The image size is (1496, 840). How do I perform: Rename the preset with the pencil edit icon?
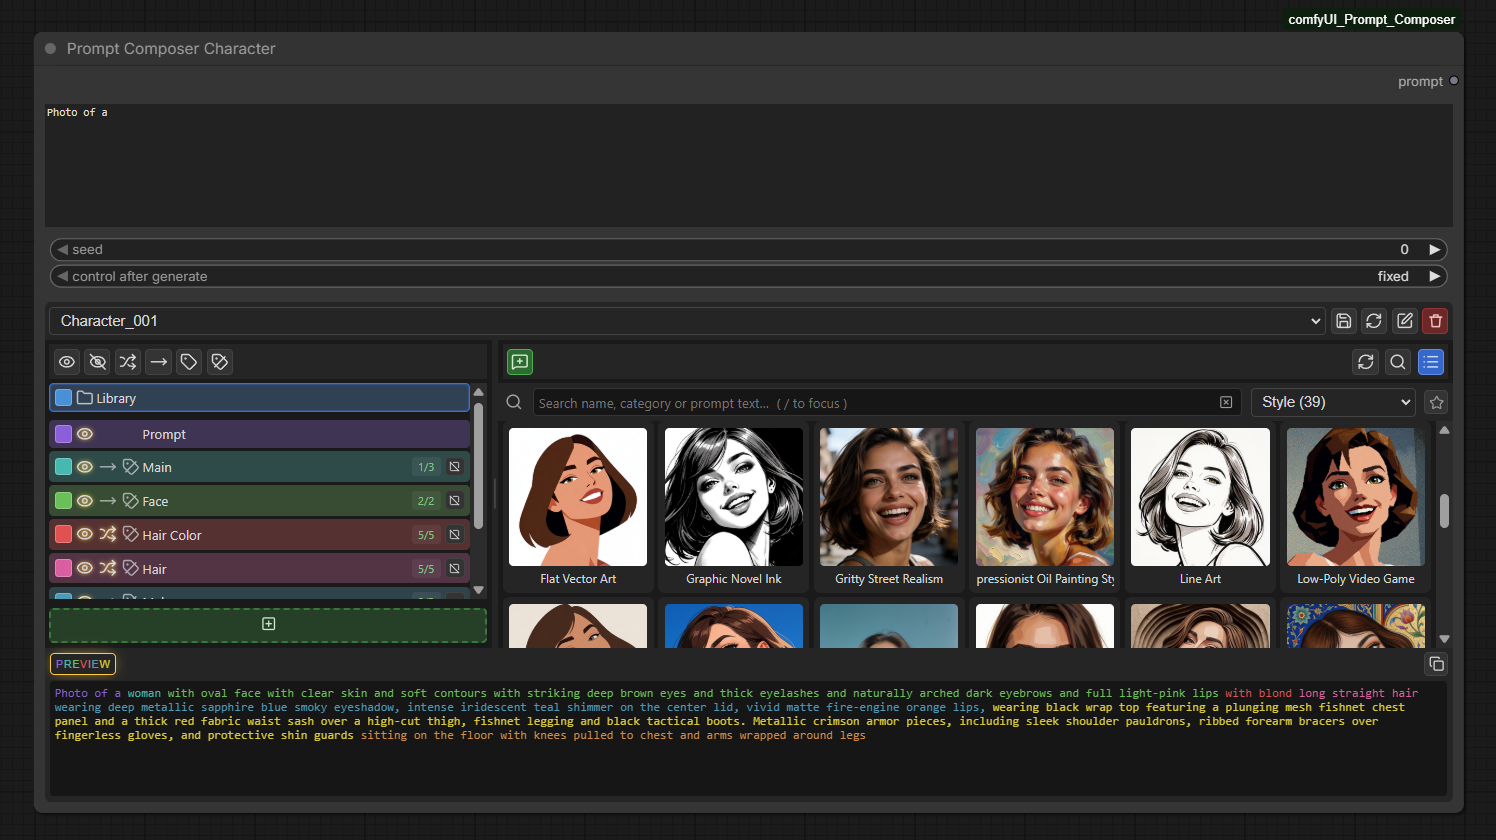coord(1405,321)
